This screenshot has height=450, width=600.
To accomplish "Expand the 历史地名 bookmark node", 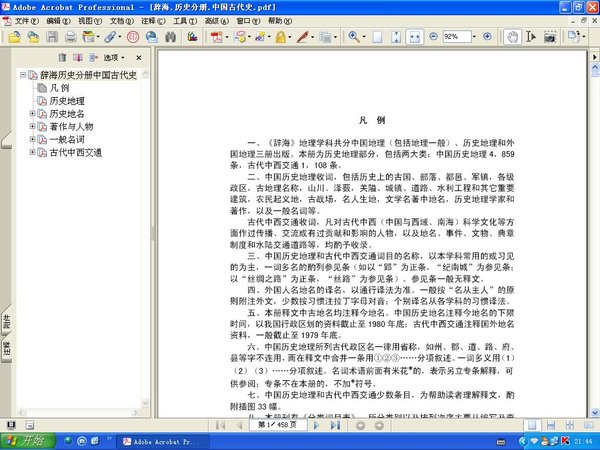I will coord(33,114).
